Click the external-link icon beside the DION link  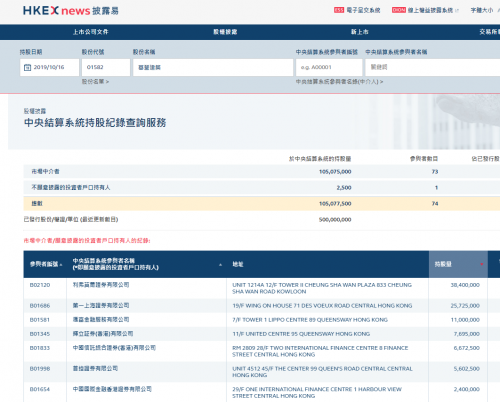pos(457,11)
